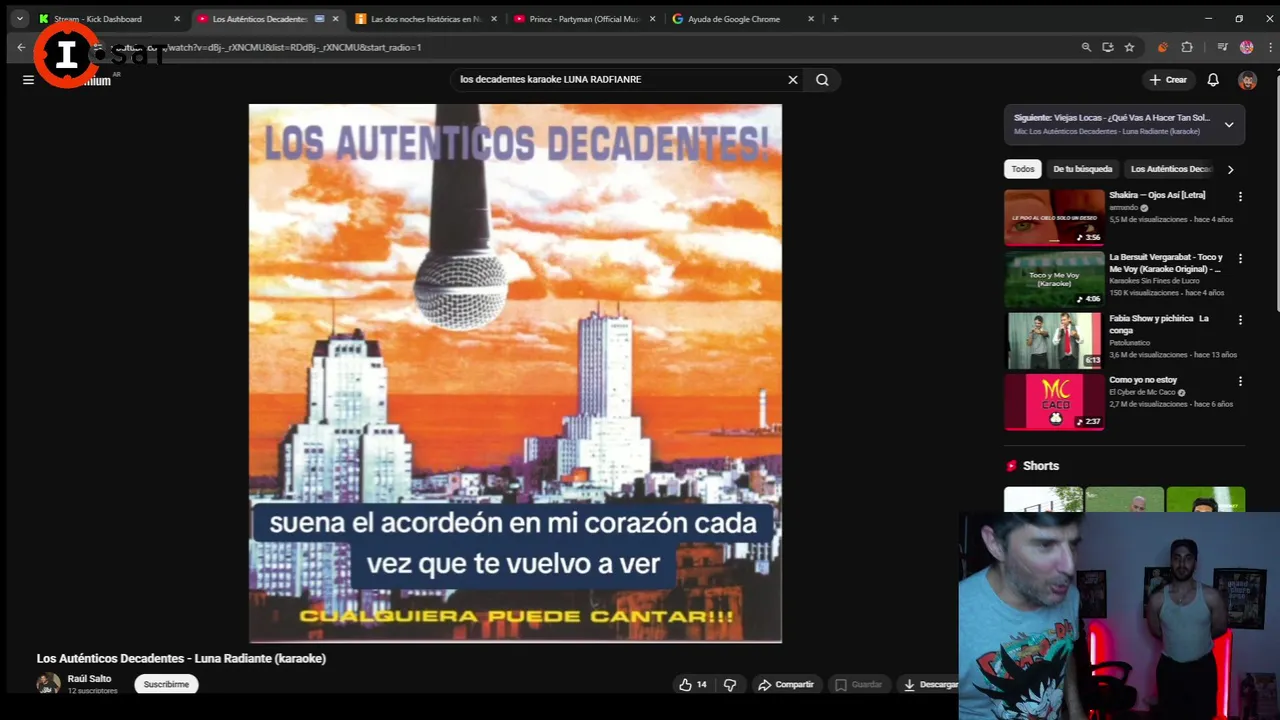
Task: Open Shakira Ojos Así video thumbnail
Action: (x=1054, y=217)
